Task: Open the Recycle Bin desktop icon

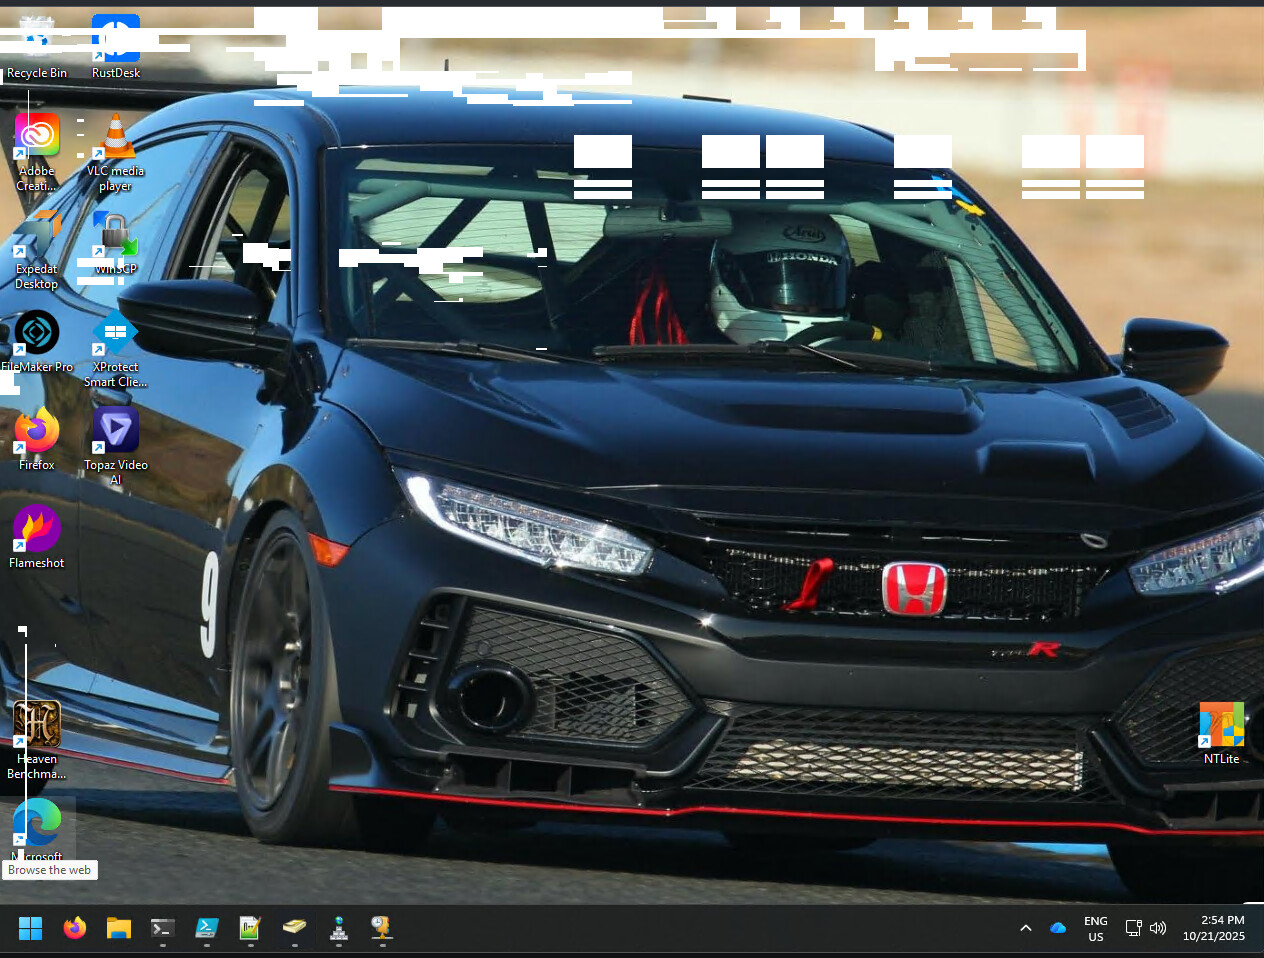Action: 37,45
